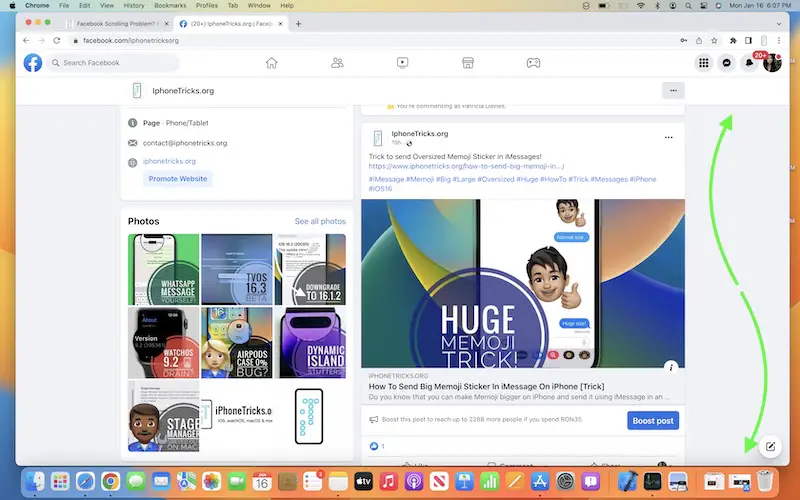
Task: Click the Promote Website button
Action: click(x=178, y=179)
